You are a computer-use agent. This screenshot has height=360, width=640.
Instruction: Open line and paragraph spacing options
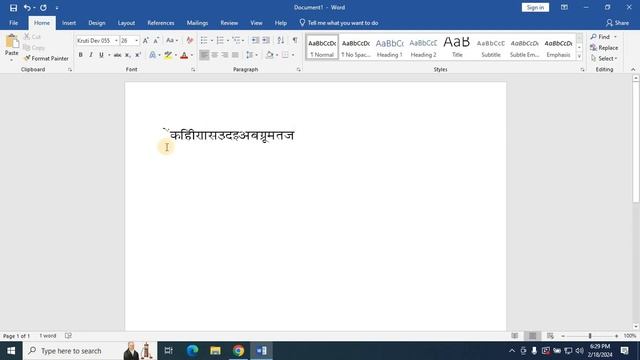coord(249,55)
